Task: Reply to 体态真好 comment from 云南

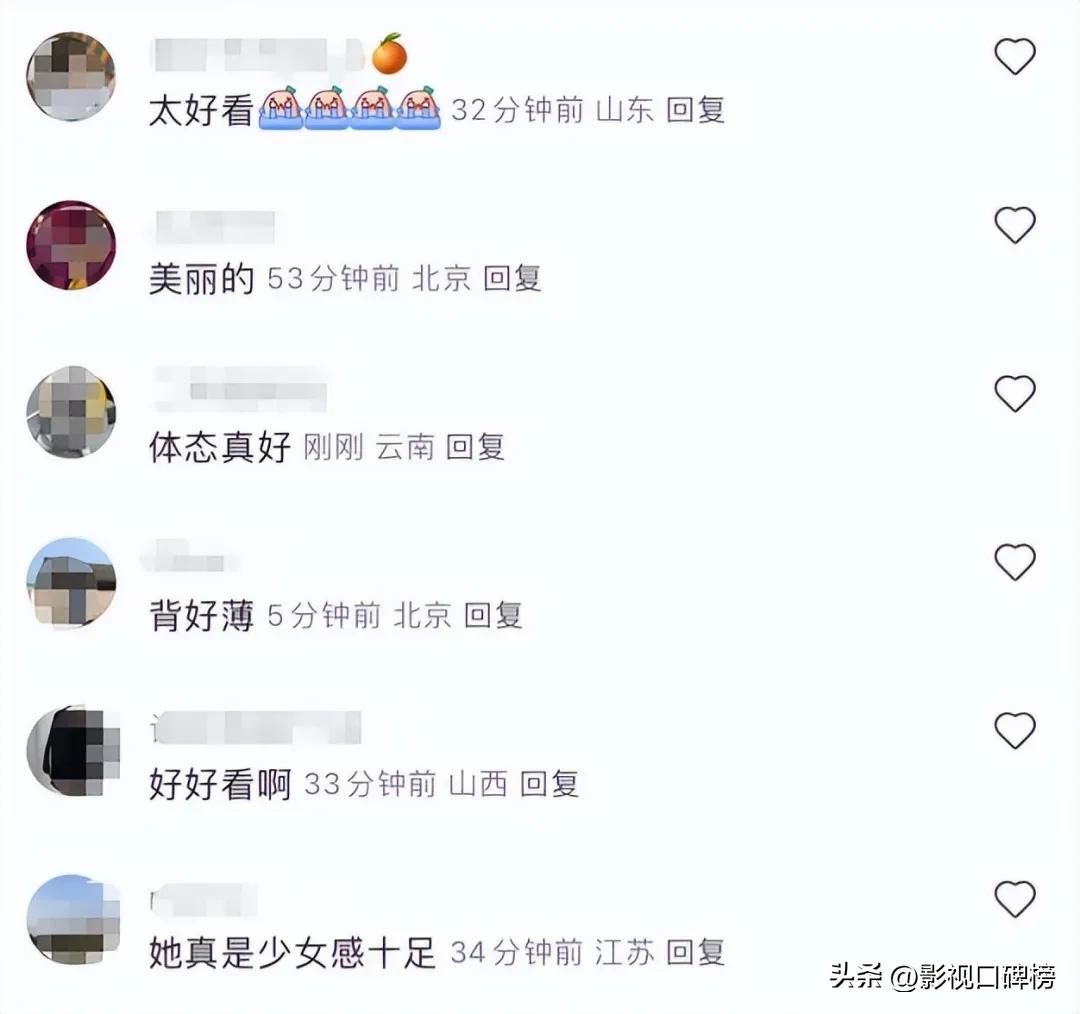Action: 475,447
